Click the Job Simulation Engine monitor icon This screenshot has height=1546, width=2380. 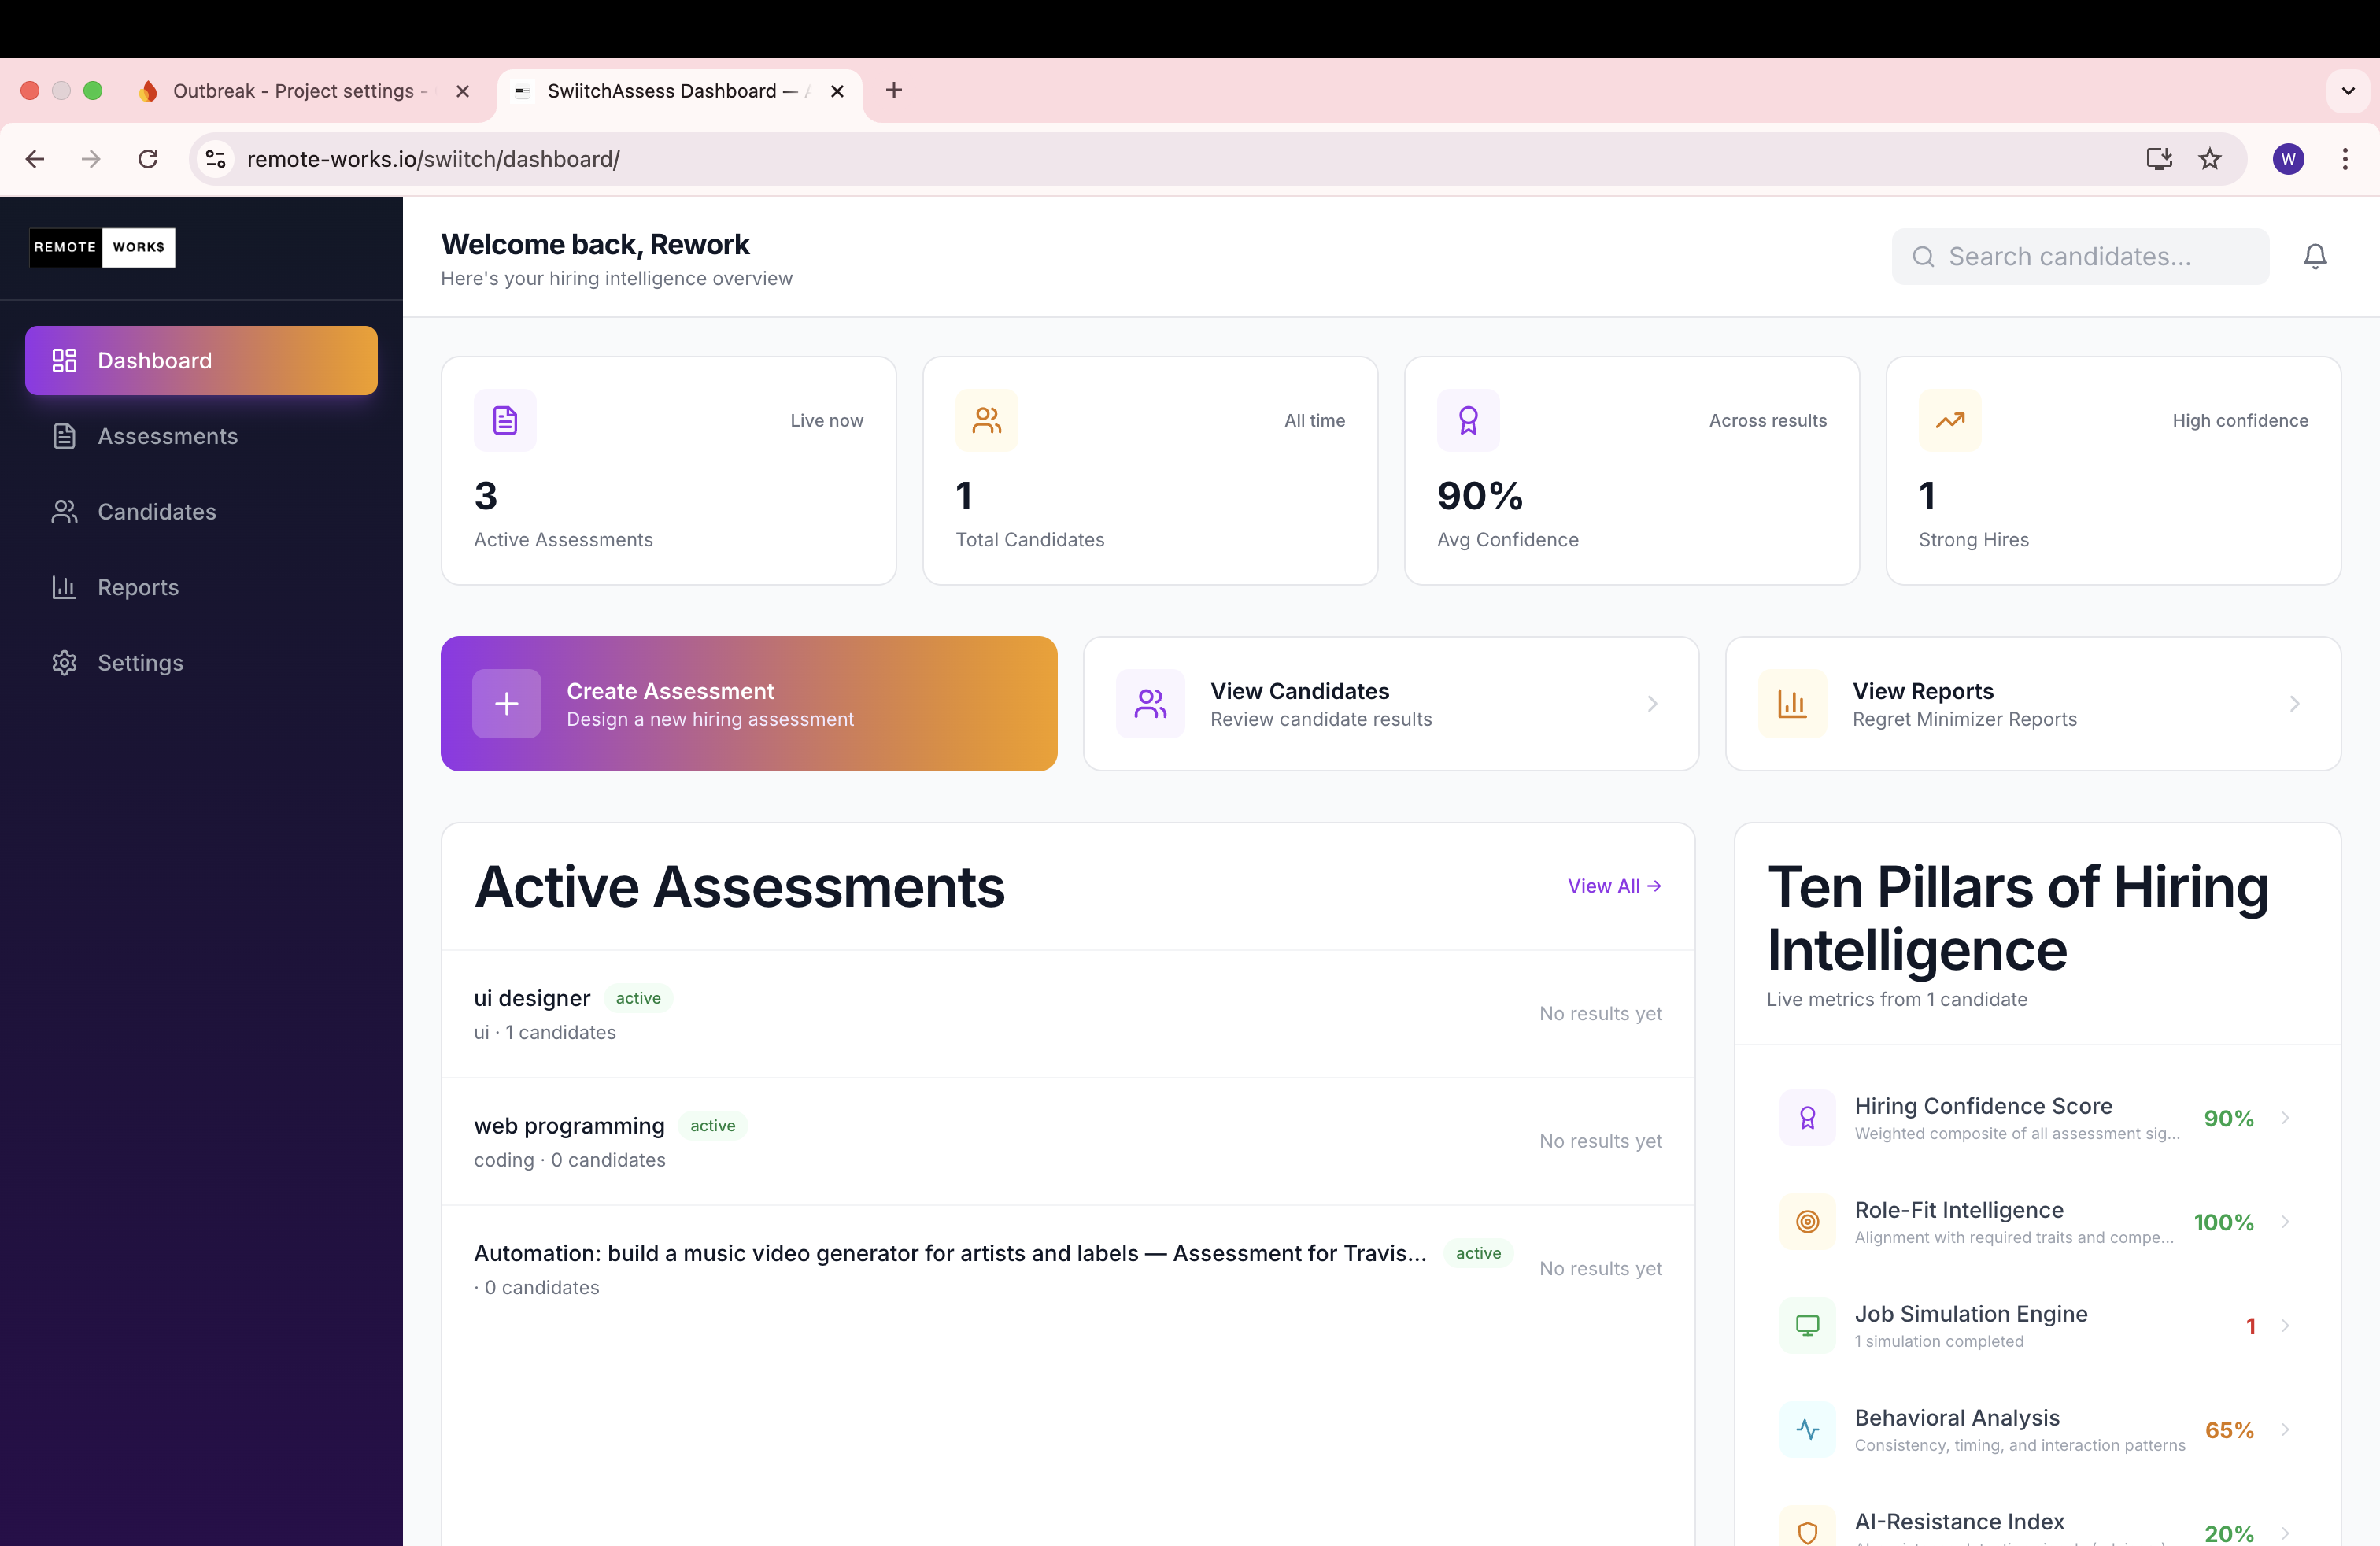(1807, 1325)
